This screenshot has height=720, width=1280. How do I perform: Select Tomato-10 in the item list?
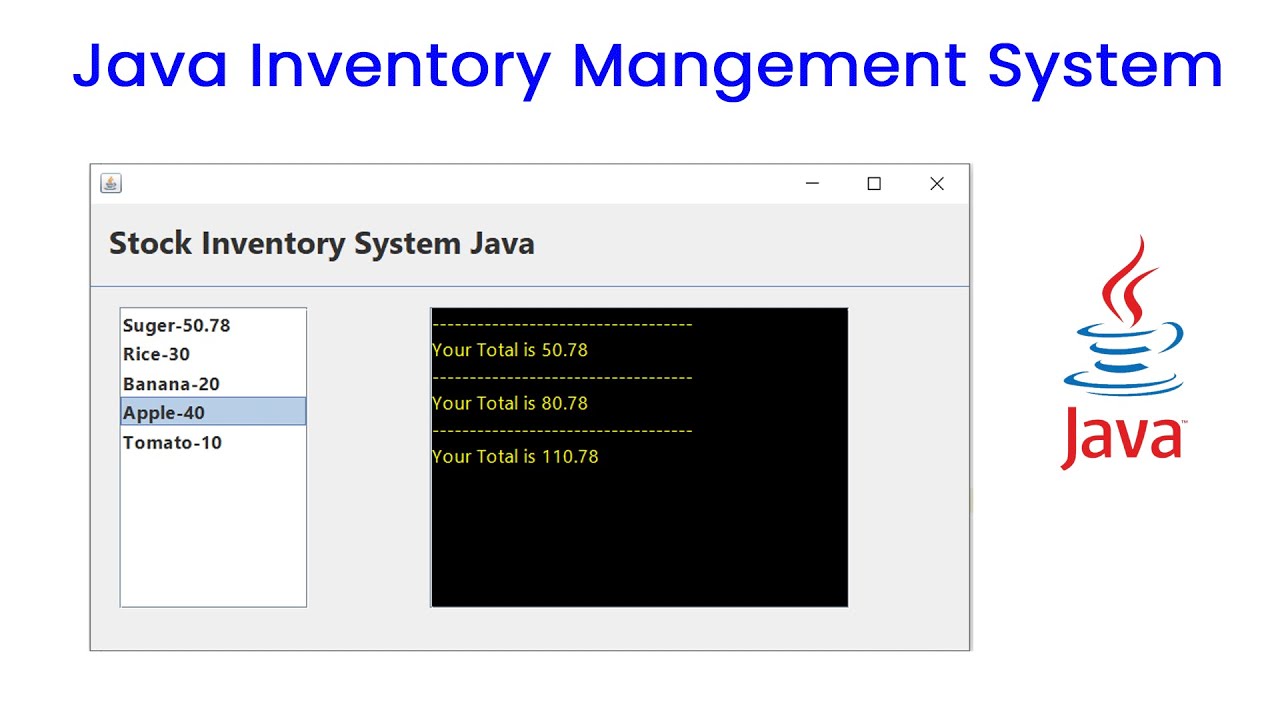(x=213, y=442)
